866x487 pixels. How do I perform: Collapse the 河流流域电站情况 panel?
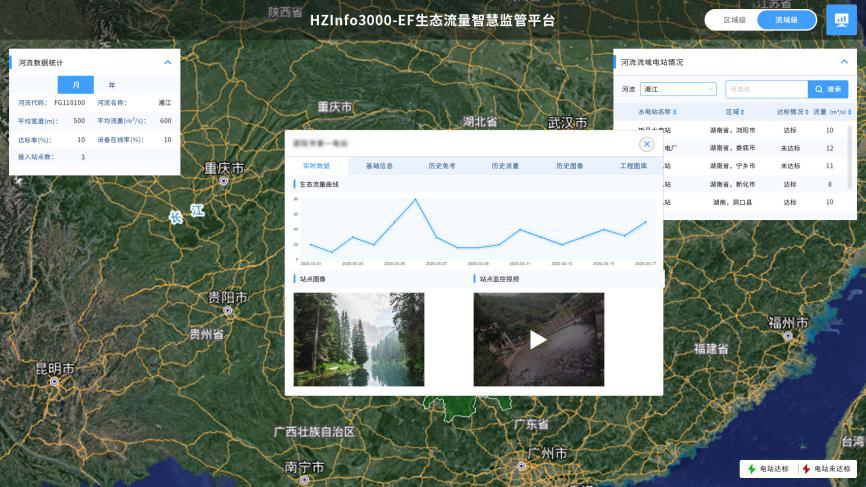[x=843, y=62]
